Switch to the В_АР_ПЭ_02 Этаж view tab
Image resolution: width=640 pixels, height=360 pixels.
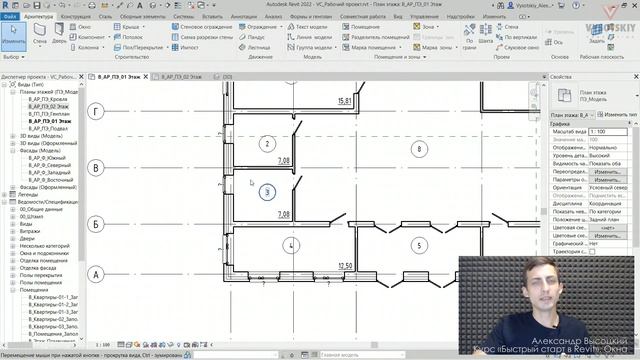coord(181,77)
